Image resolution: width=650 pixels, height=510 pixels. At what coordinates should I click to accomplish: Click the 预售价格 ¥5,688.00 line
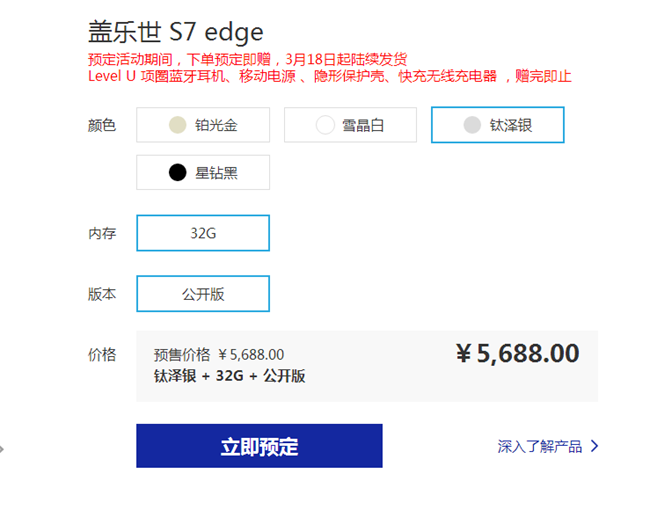219,354
